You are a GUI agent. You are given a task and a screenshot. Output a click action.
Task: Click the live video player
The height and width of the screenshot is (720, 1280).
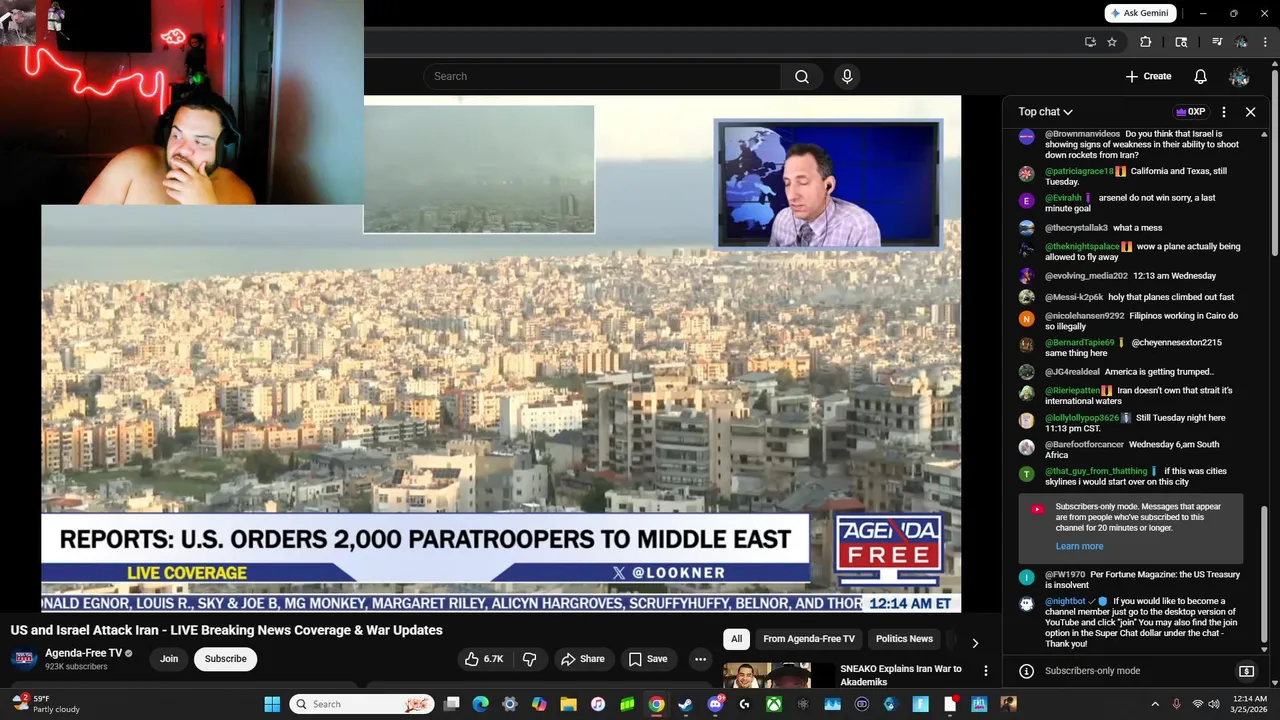point(501,353)
